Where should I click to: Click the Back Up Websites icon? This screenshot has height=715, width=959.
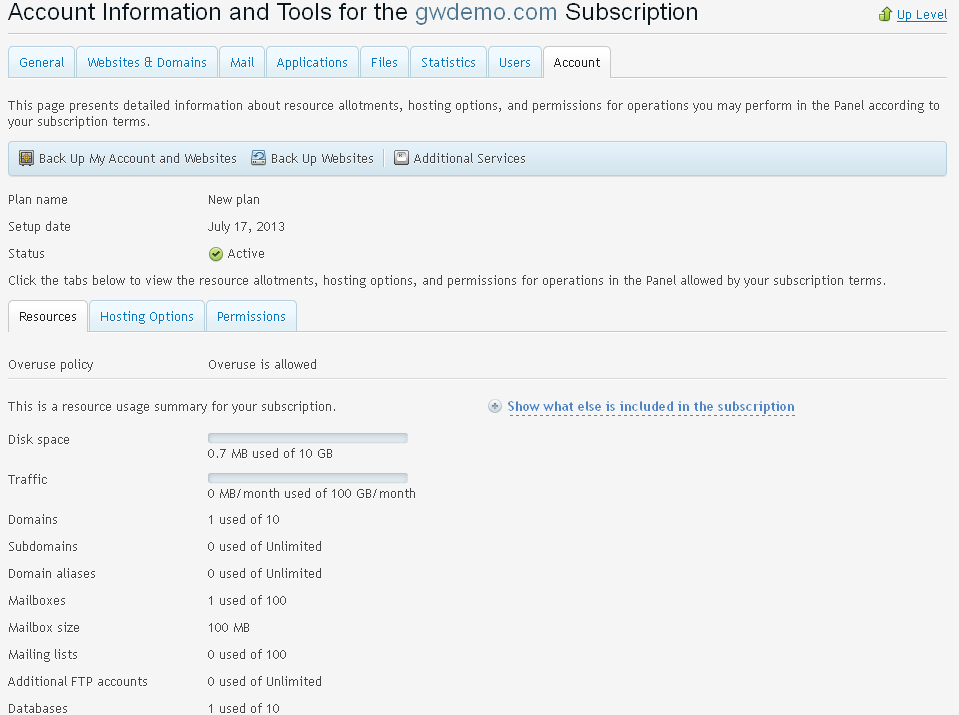pyautogui.click(x=258, y=158)
